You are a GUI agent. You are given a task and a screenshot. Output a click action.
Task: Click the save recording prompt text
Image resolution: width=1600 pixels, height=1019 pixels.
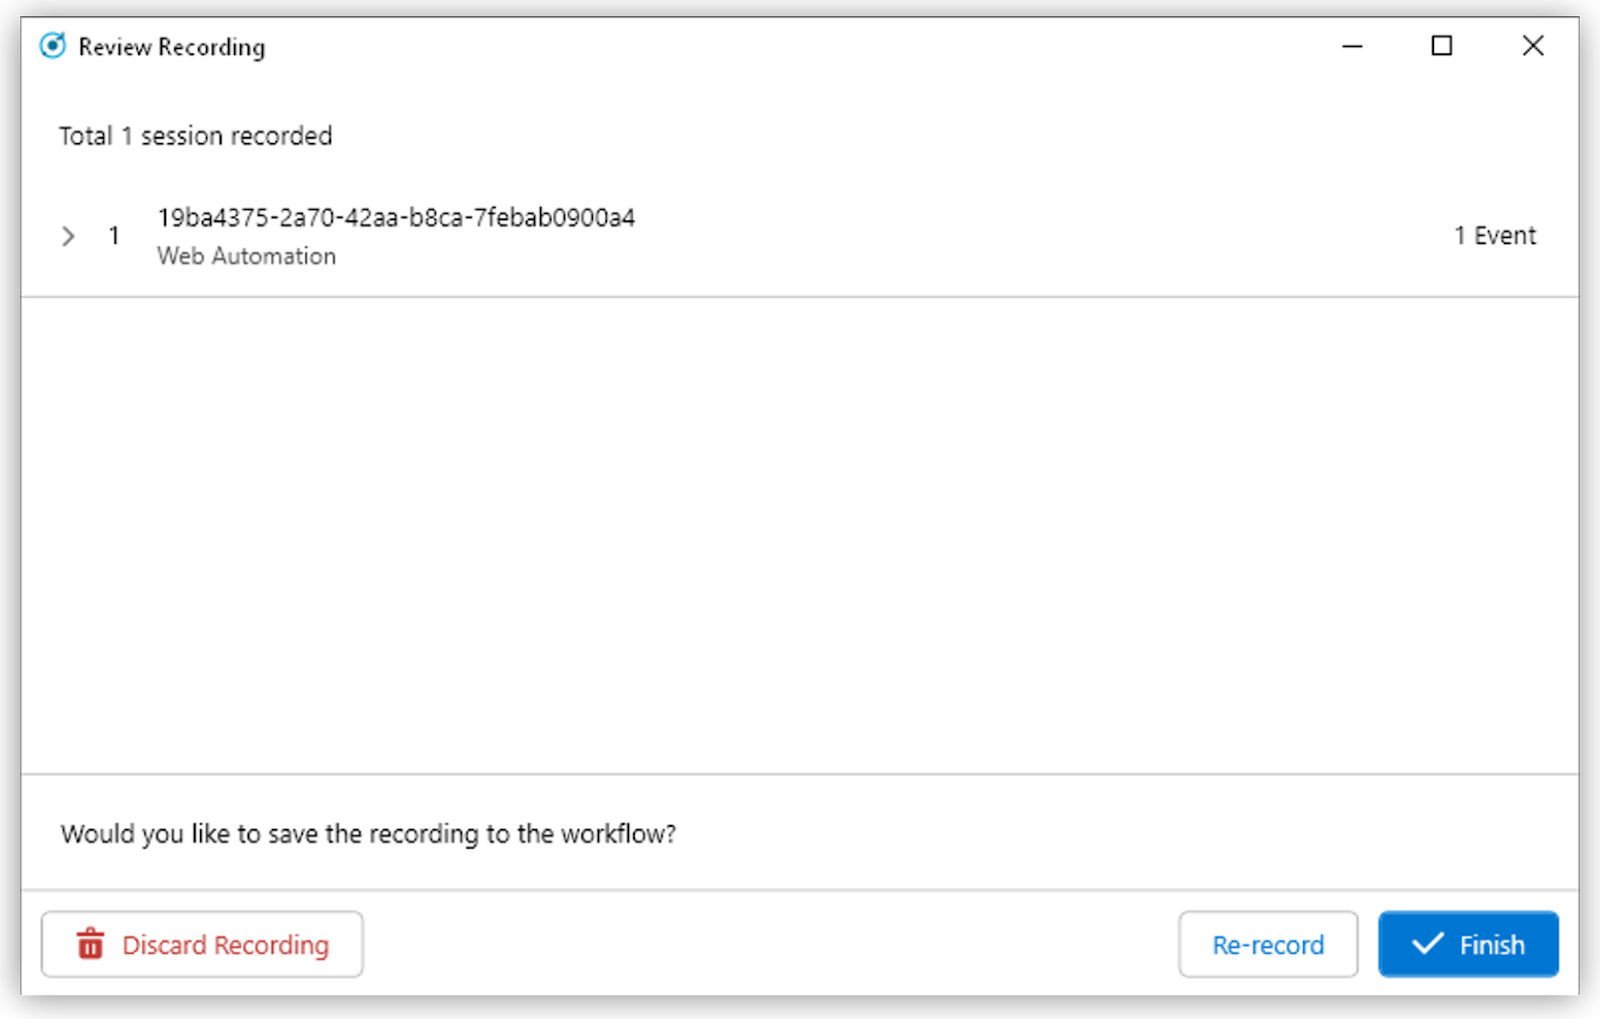[x=369, y=833]
